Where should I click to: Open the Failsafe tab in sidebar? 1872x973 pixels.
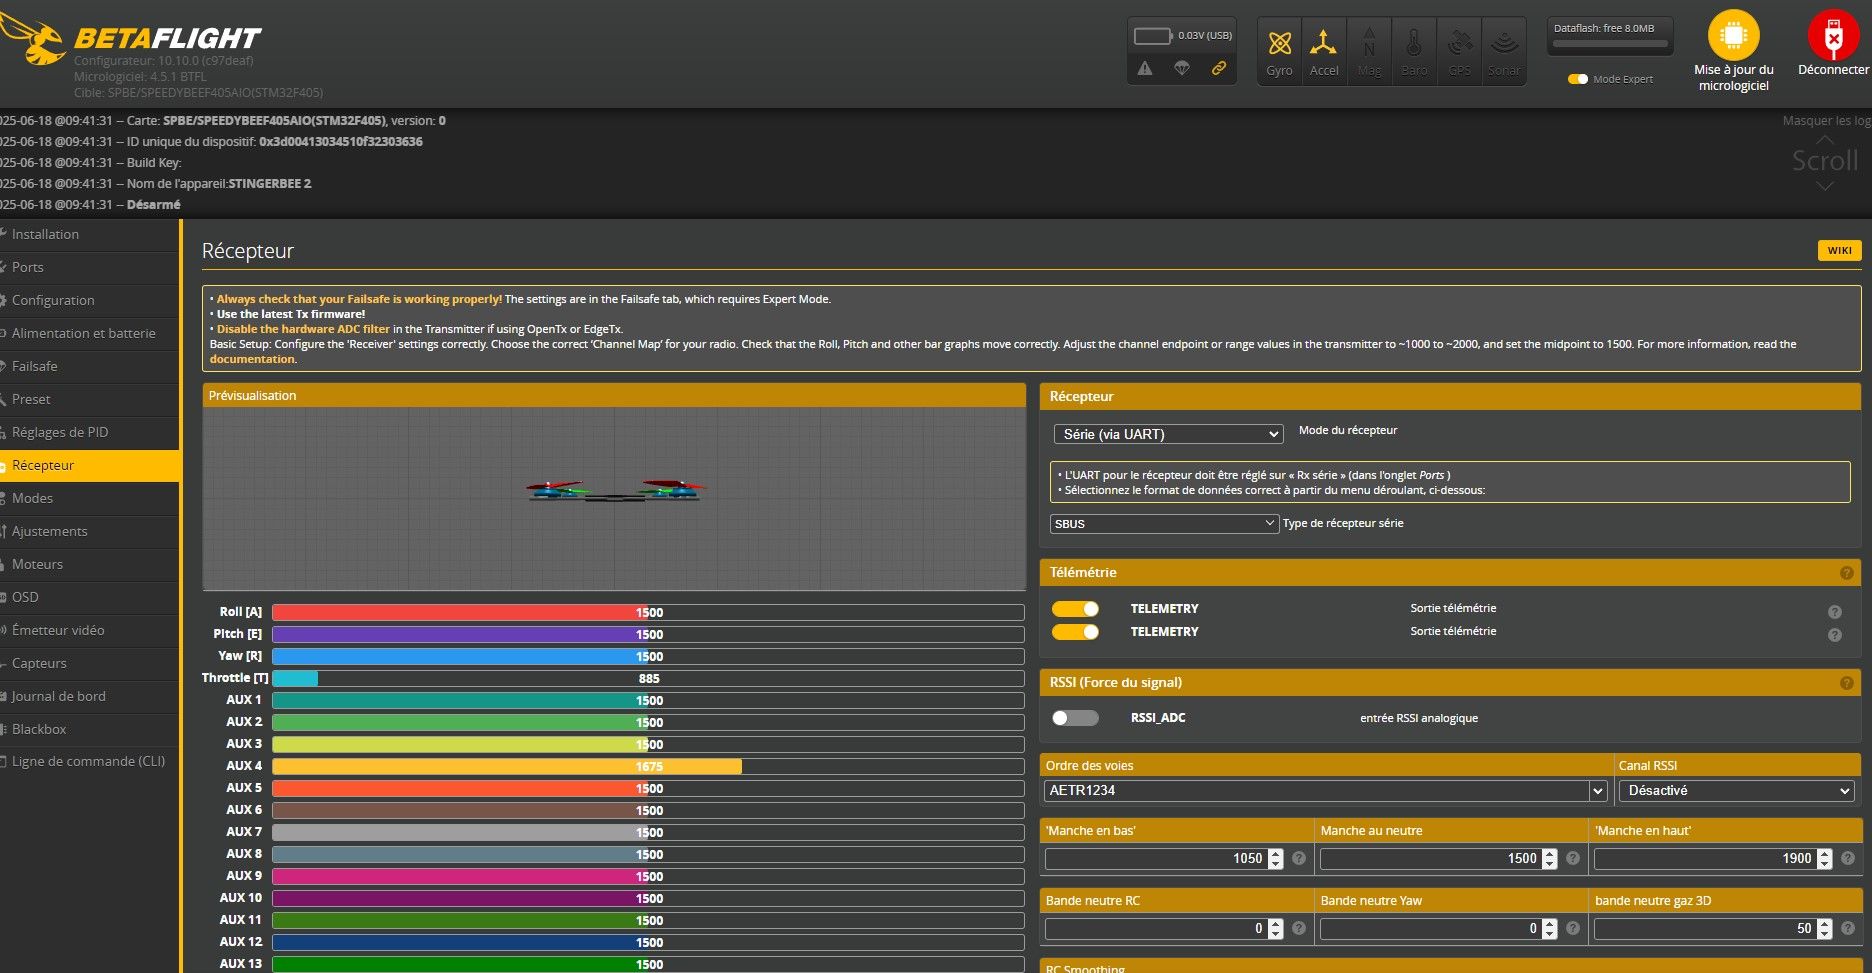coord(35,366)
